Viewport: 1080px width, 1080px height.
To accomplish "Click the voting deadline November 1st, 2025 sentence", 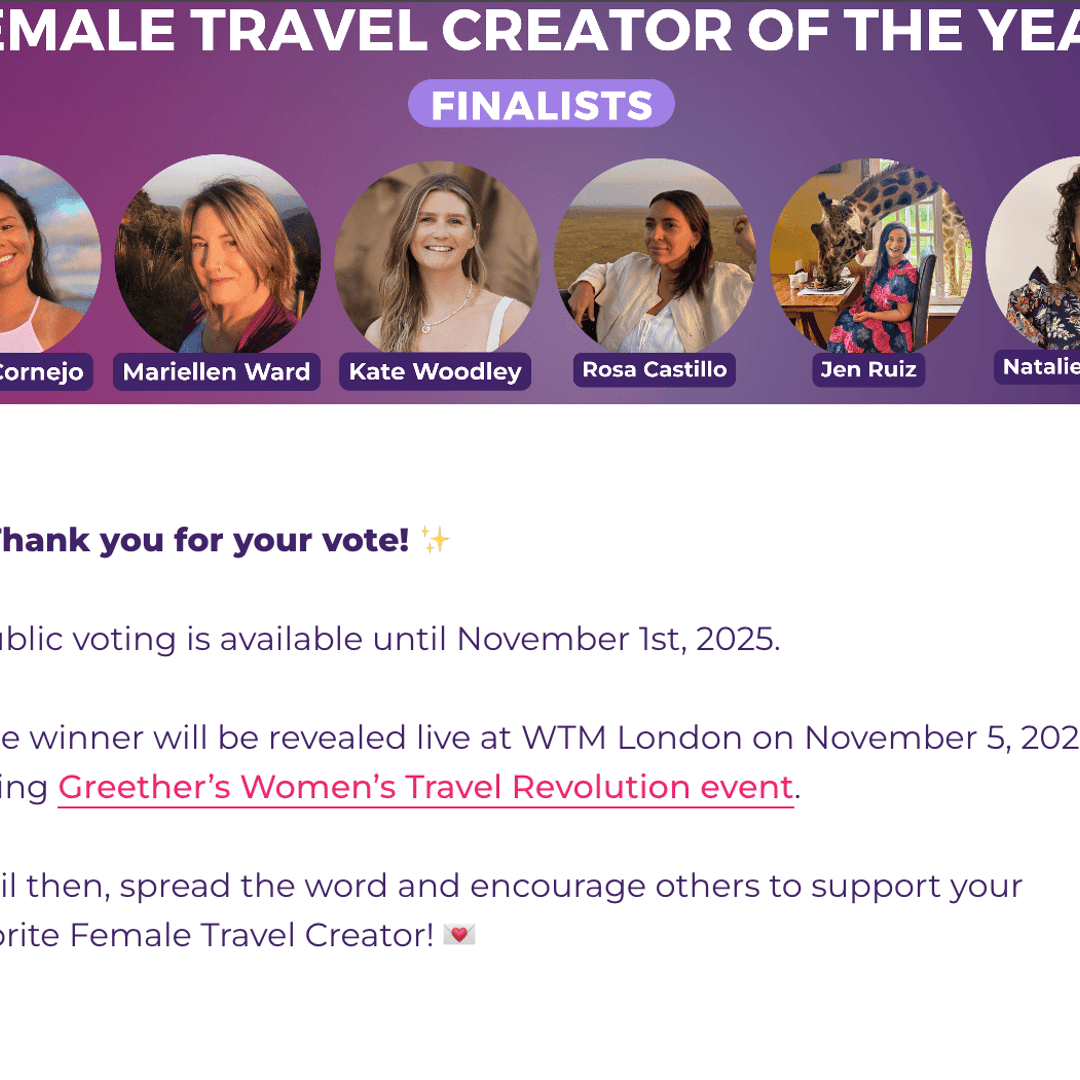I will 390,639.
